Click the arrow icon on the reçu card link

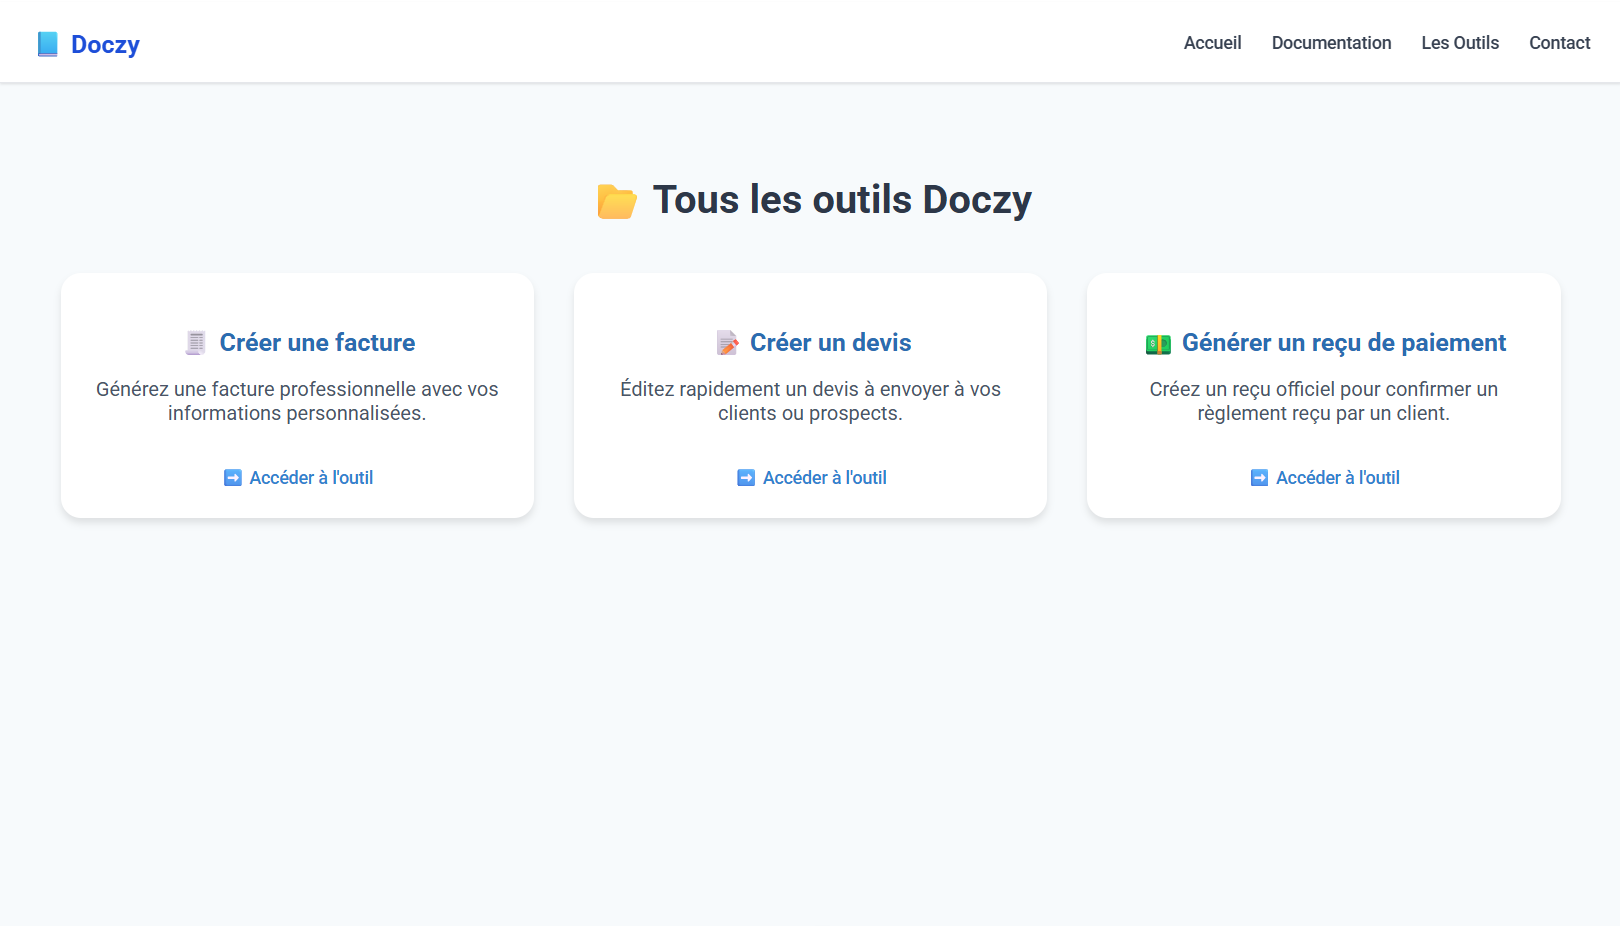point(1258,478)
